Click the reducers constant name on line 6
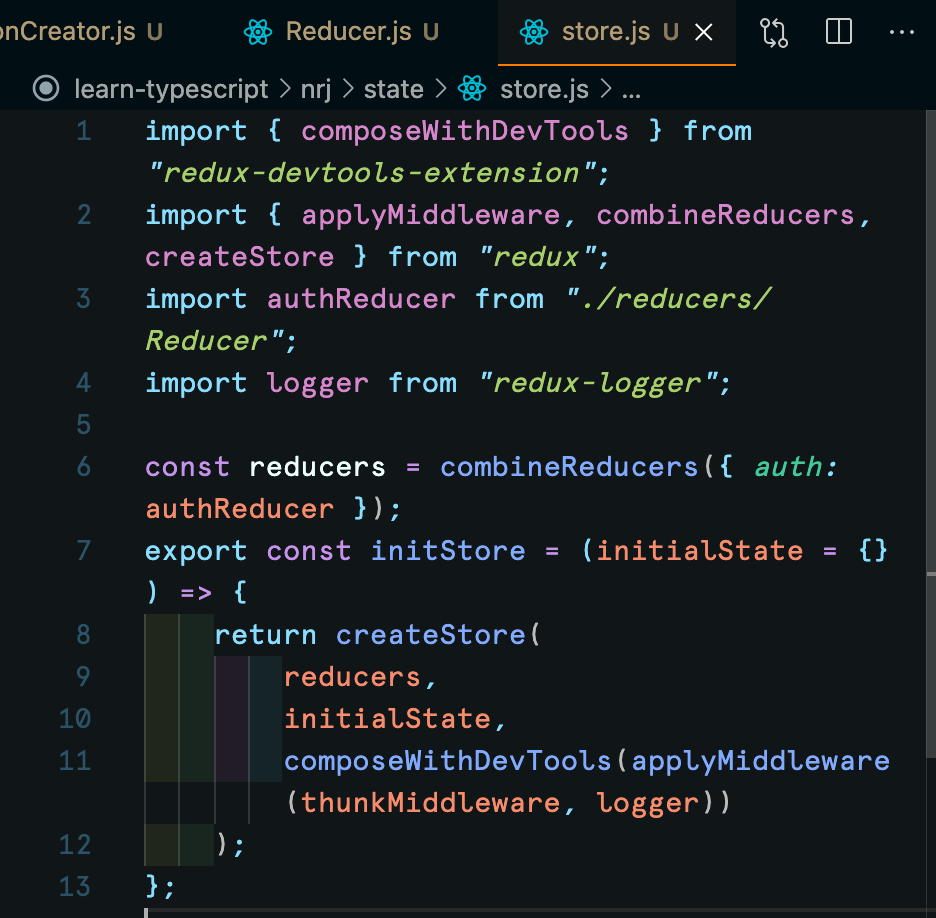The width and height of the screenshot is (936, 918). pyautogui.click(x=318, y=467)
